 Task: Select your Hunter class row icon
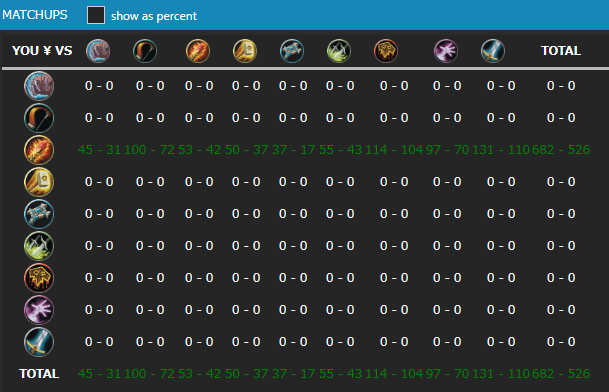pyautogui.click(x=39, y=118)
